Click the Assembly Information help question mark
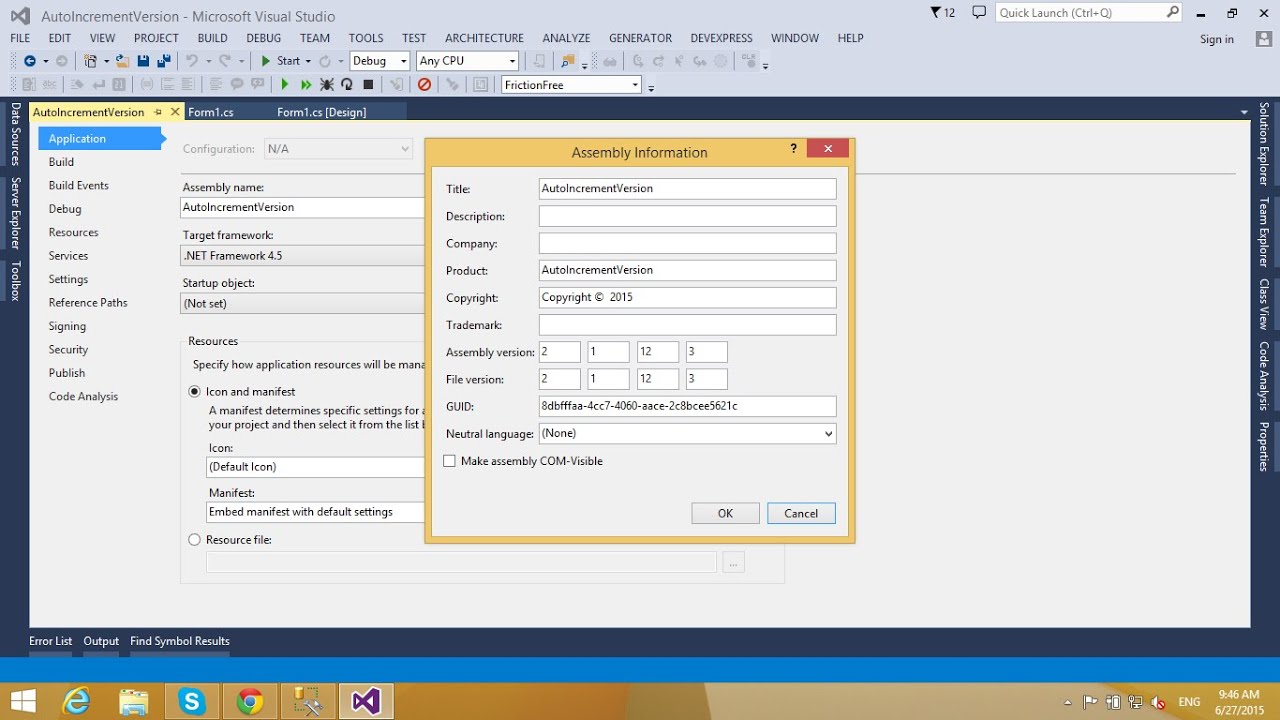 [x=794, y=148]
